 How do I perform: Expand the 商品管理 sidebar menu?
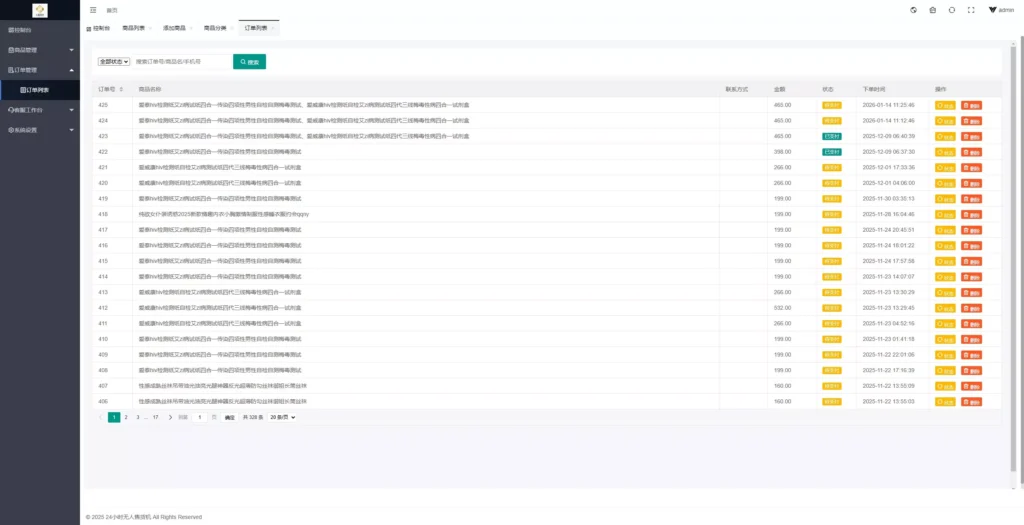[40, 49]
